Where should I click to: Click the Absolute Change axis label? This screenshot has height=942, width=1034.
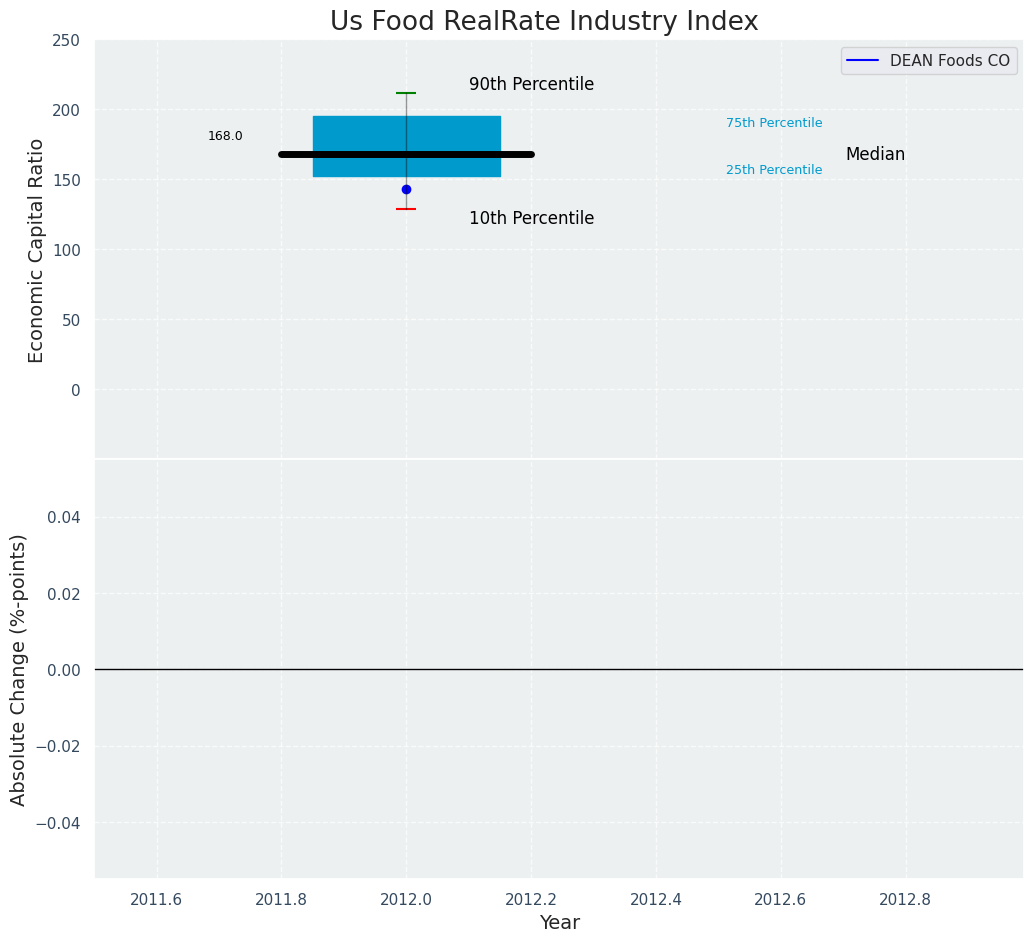click(19, 669)
